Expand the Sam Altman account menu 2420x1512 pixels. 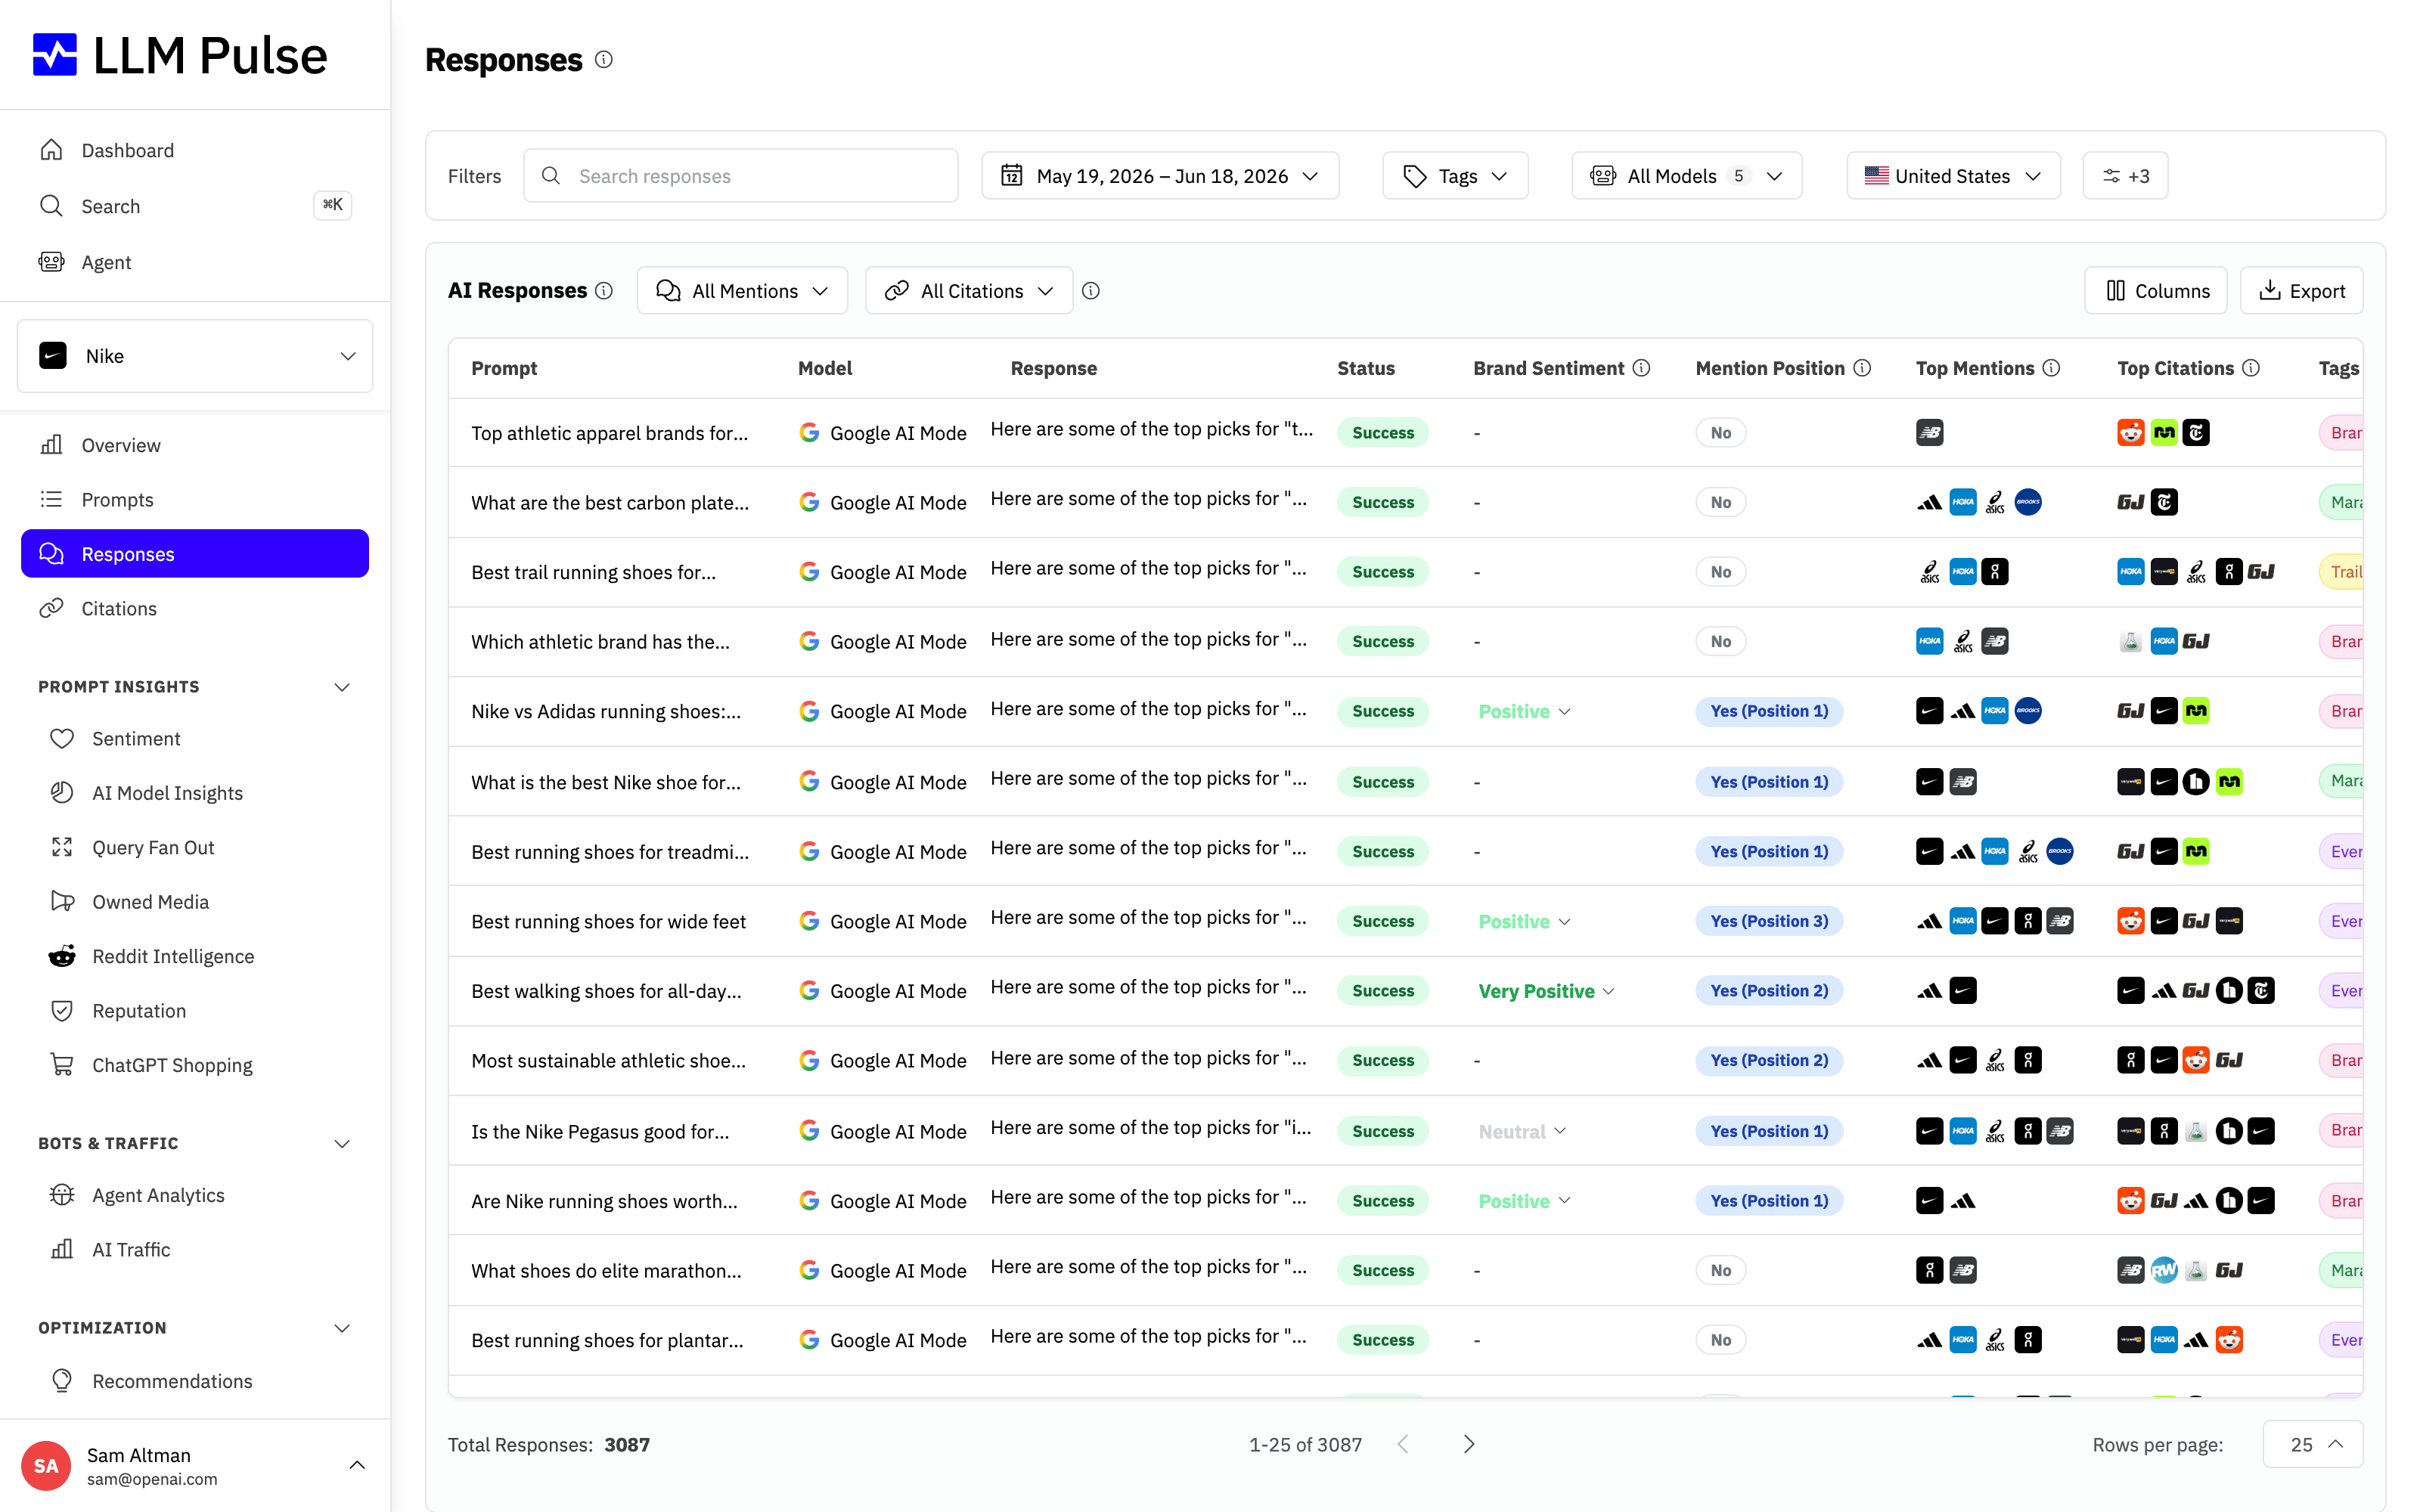(357, 1465)
